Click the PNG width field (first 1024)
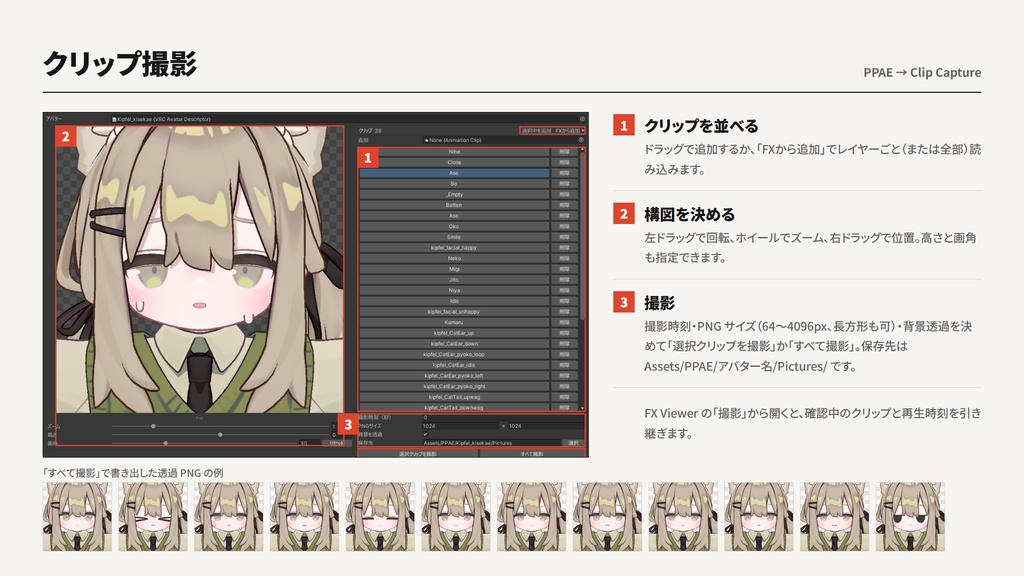Image resolution: width=1024 pixels, height=576 pixels. click(x=460, y=426)
